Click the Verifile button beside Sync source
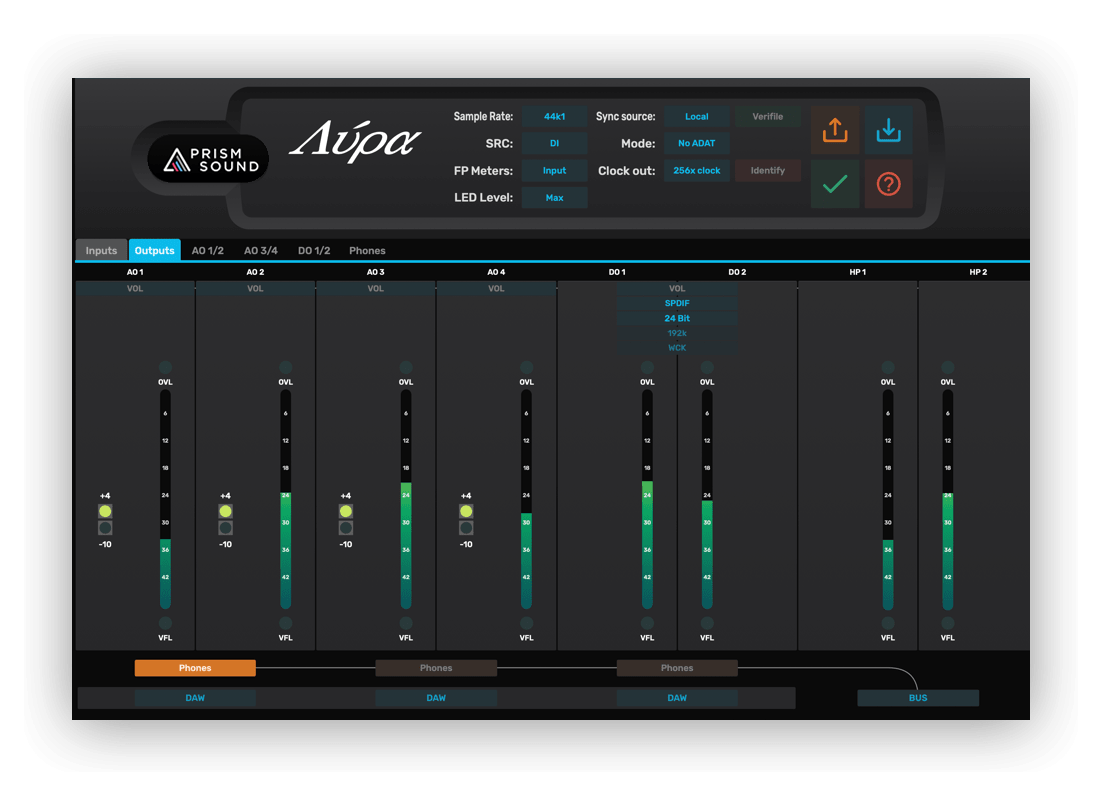This screenshot has height=790, width=1100. (767, 116)
